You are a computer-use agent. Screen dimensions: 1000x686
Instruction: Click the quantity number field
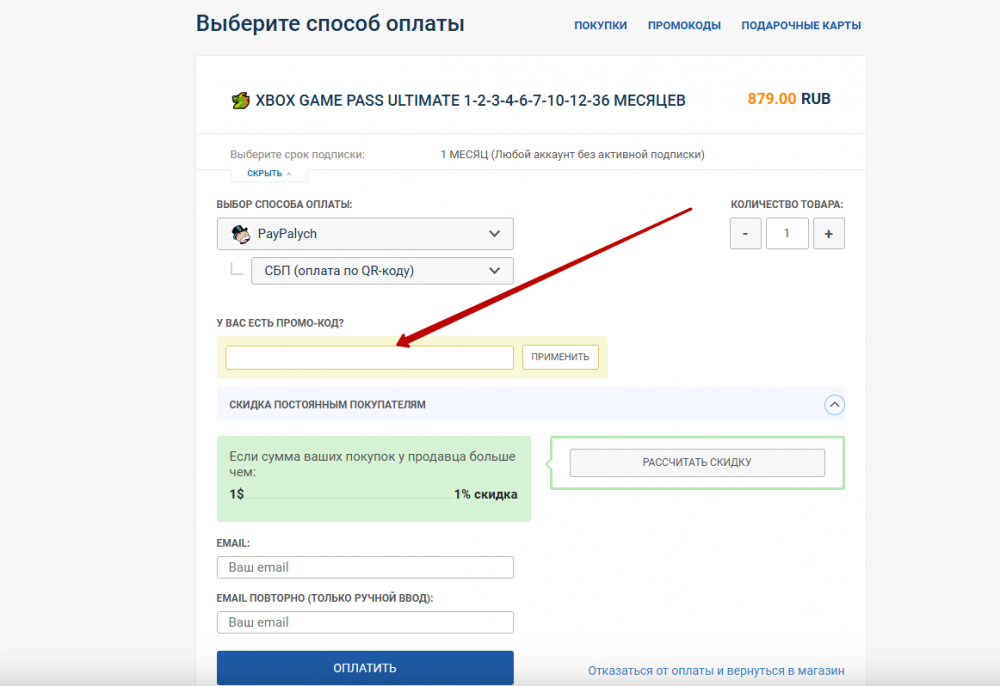tap(787, 233)
